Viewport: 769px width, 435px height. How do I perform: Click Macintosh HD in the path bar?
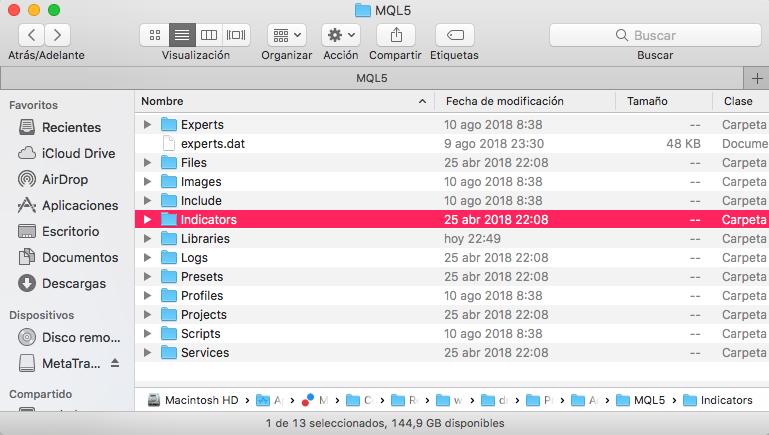193,400
